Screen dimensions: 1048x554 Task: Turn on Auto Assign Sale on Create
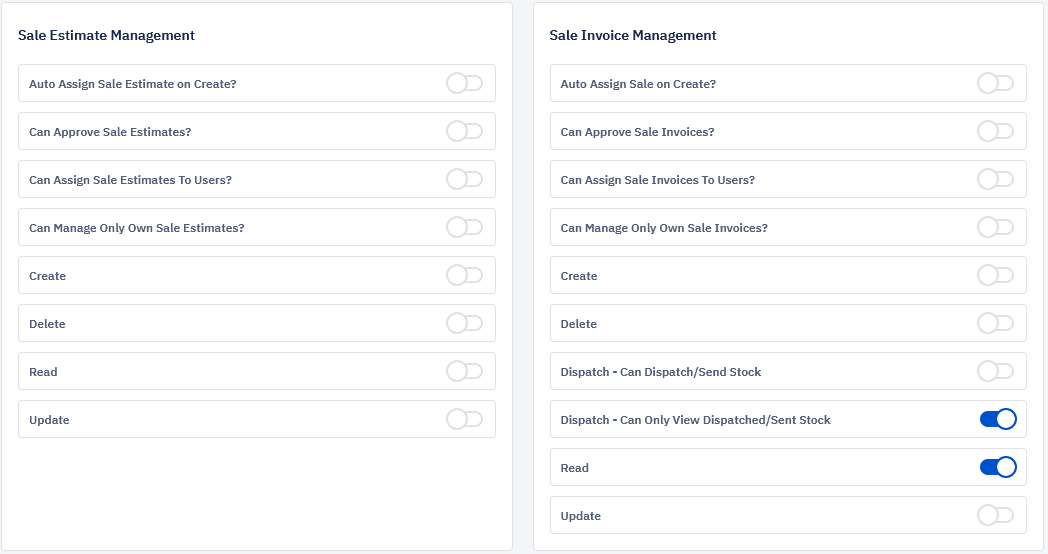(996, 84)
